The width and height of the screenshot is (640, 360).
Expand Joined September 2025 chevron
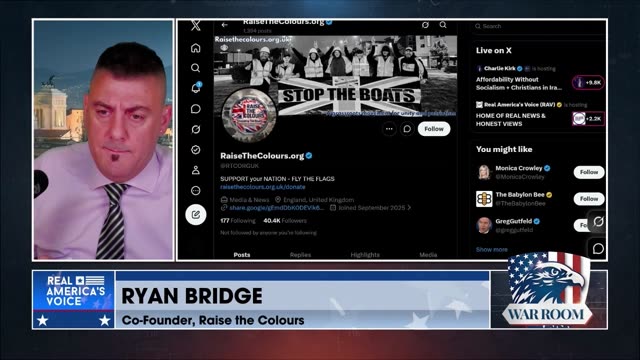(x=409, y=208)
